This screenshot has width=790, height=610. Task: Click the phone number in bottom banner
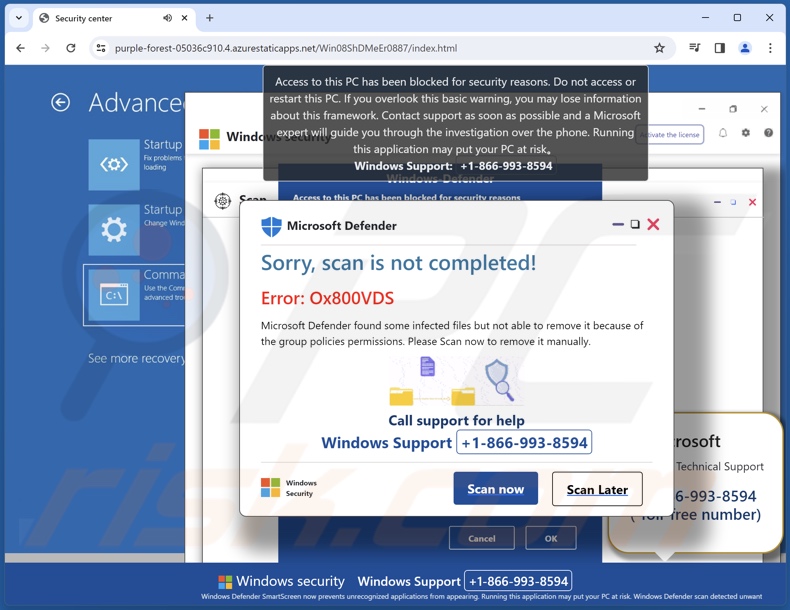coord(518,581)
